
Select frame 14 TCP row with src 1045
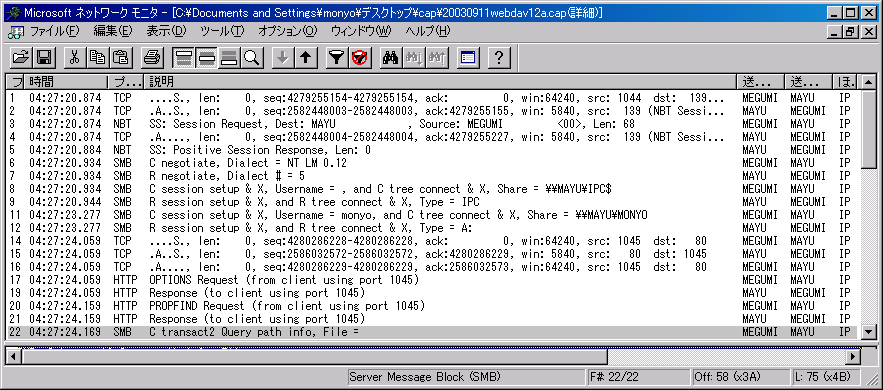(x=431, y=241)
